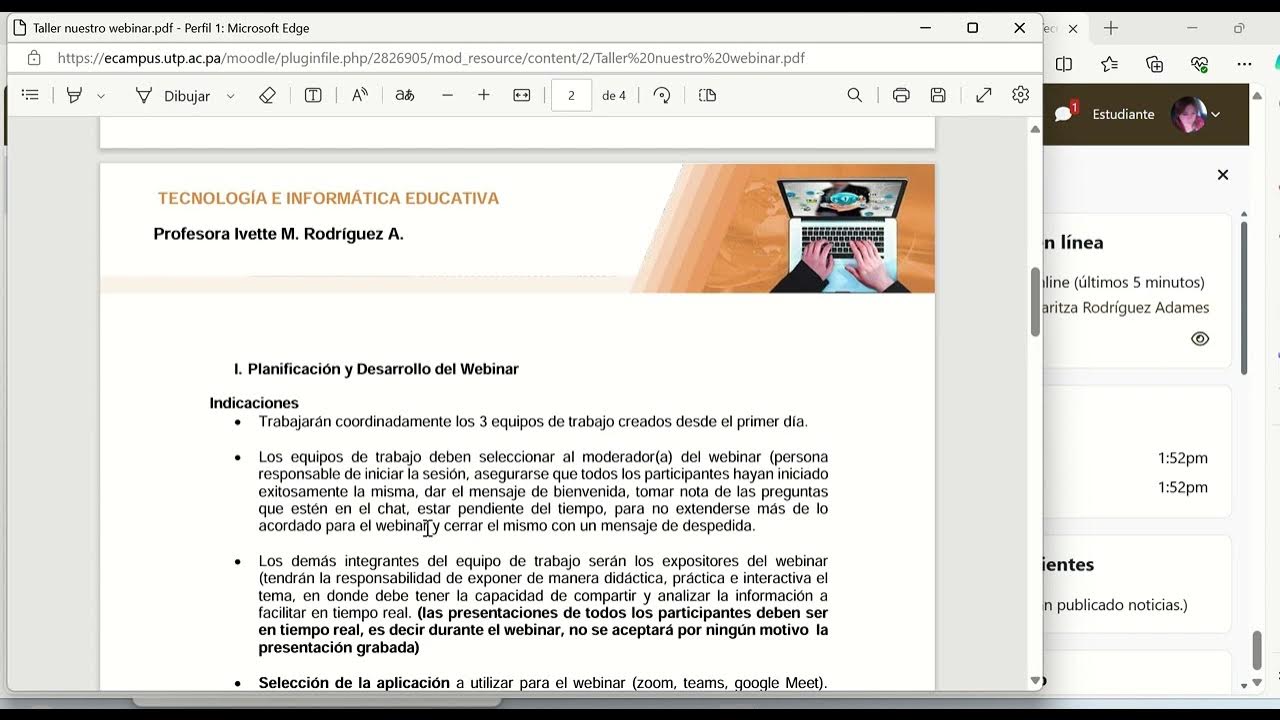Start the read aloud feature
Screen dimensions: 1280x720
tap(359, 95)
